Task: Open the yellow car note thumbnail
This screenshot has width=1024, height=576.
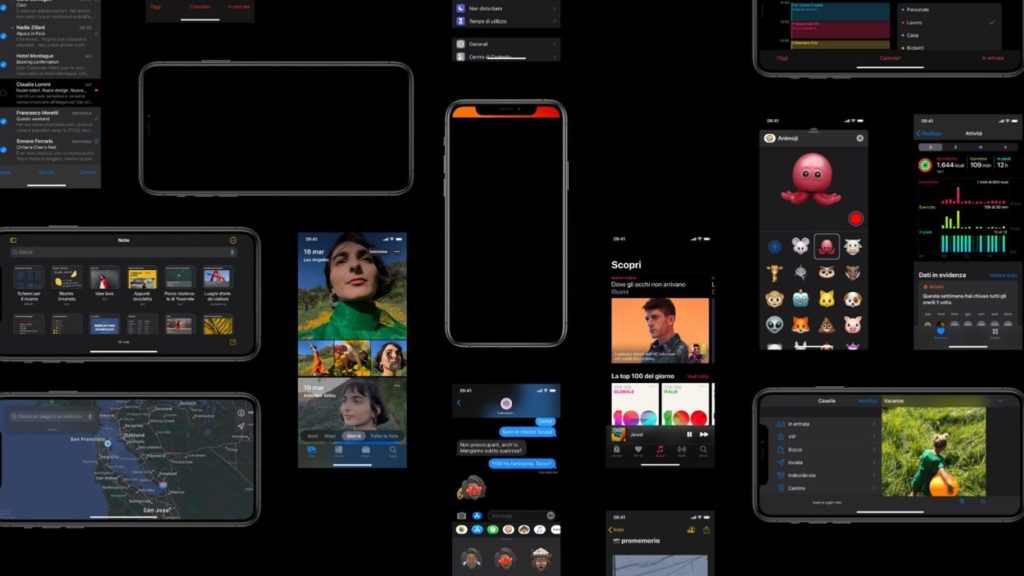Action: click(x=142, y=278)
